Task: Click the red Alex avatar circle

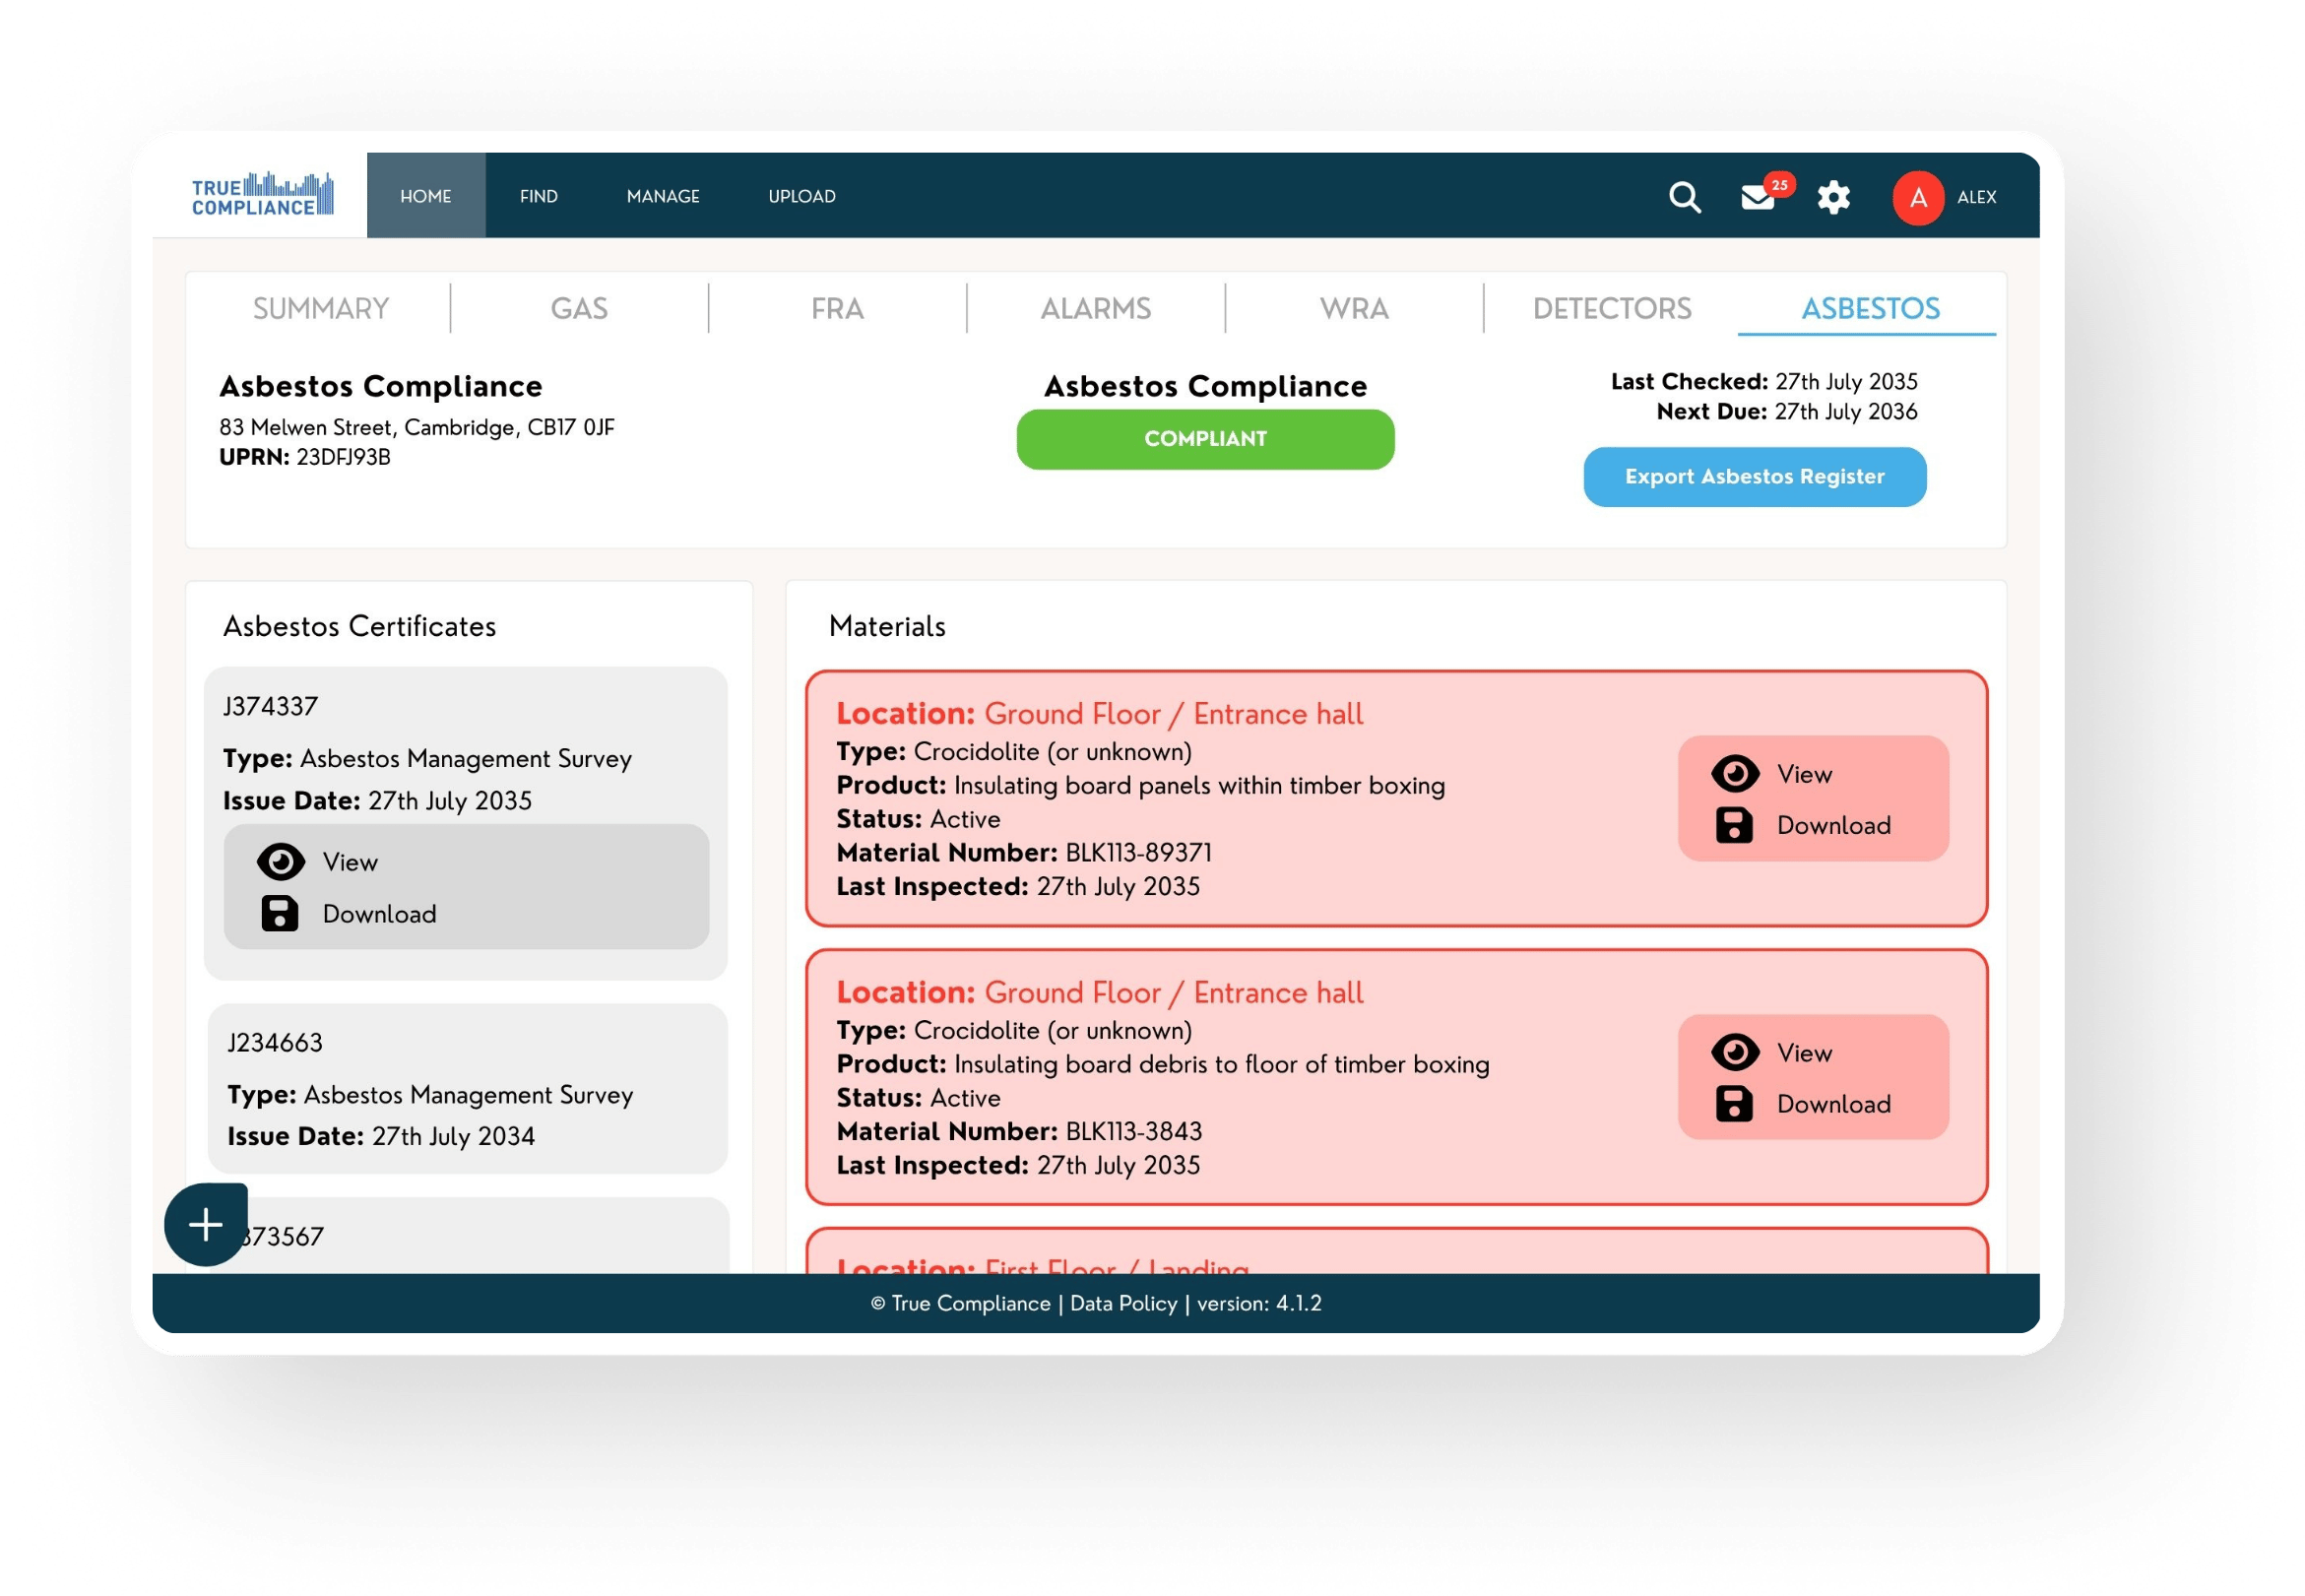Action: (1917, 198)
